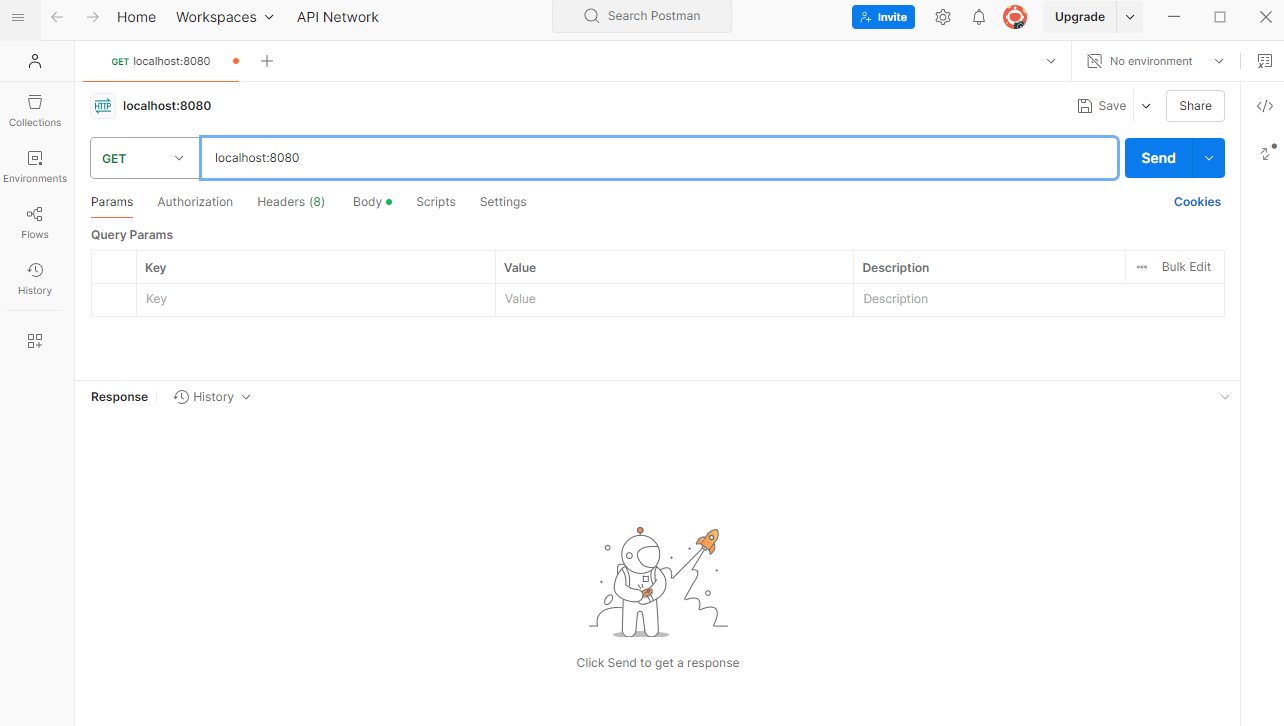Switch to the Body tab
Viewport: 1284px width, 726px height.
[x=372, y=202]
